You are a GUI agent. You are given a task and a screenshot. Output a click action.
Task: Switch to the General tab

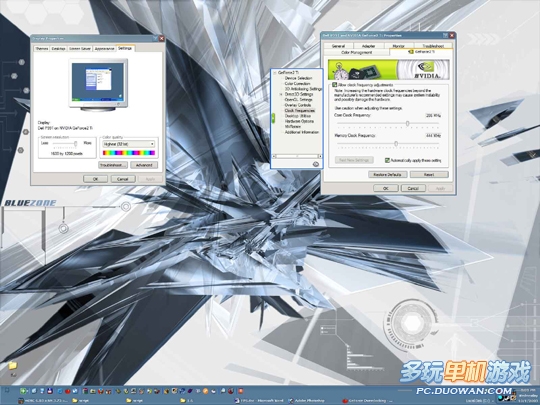click(338, 46)
